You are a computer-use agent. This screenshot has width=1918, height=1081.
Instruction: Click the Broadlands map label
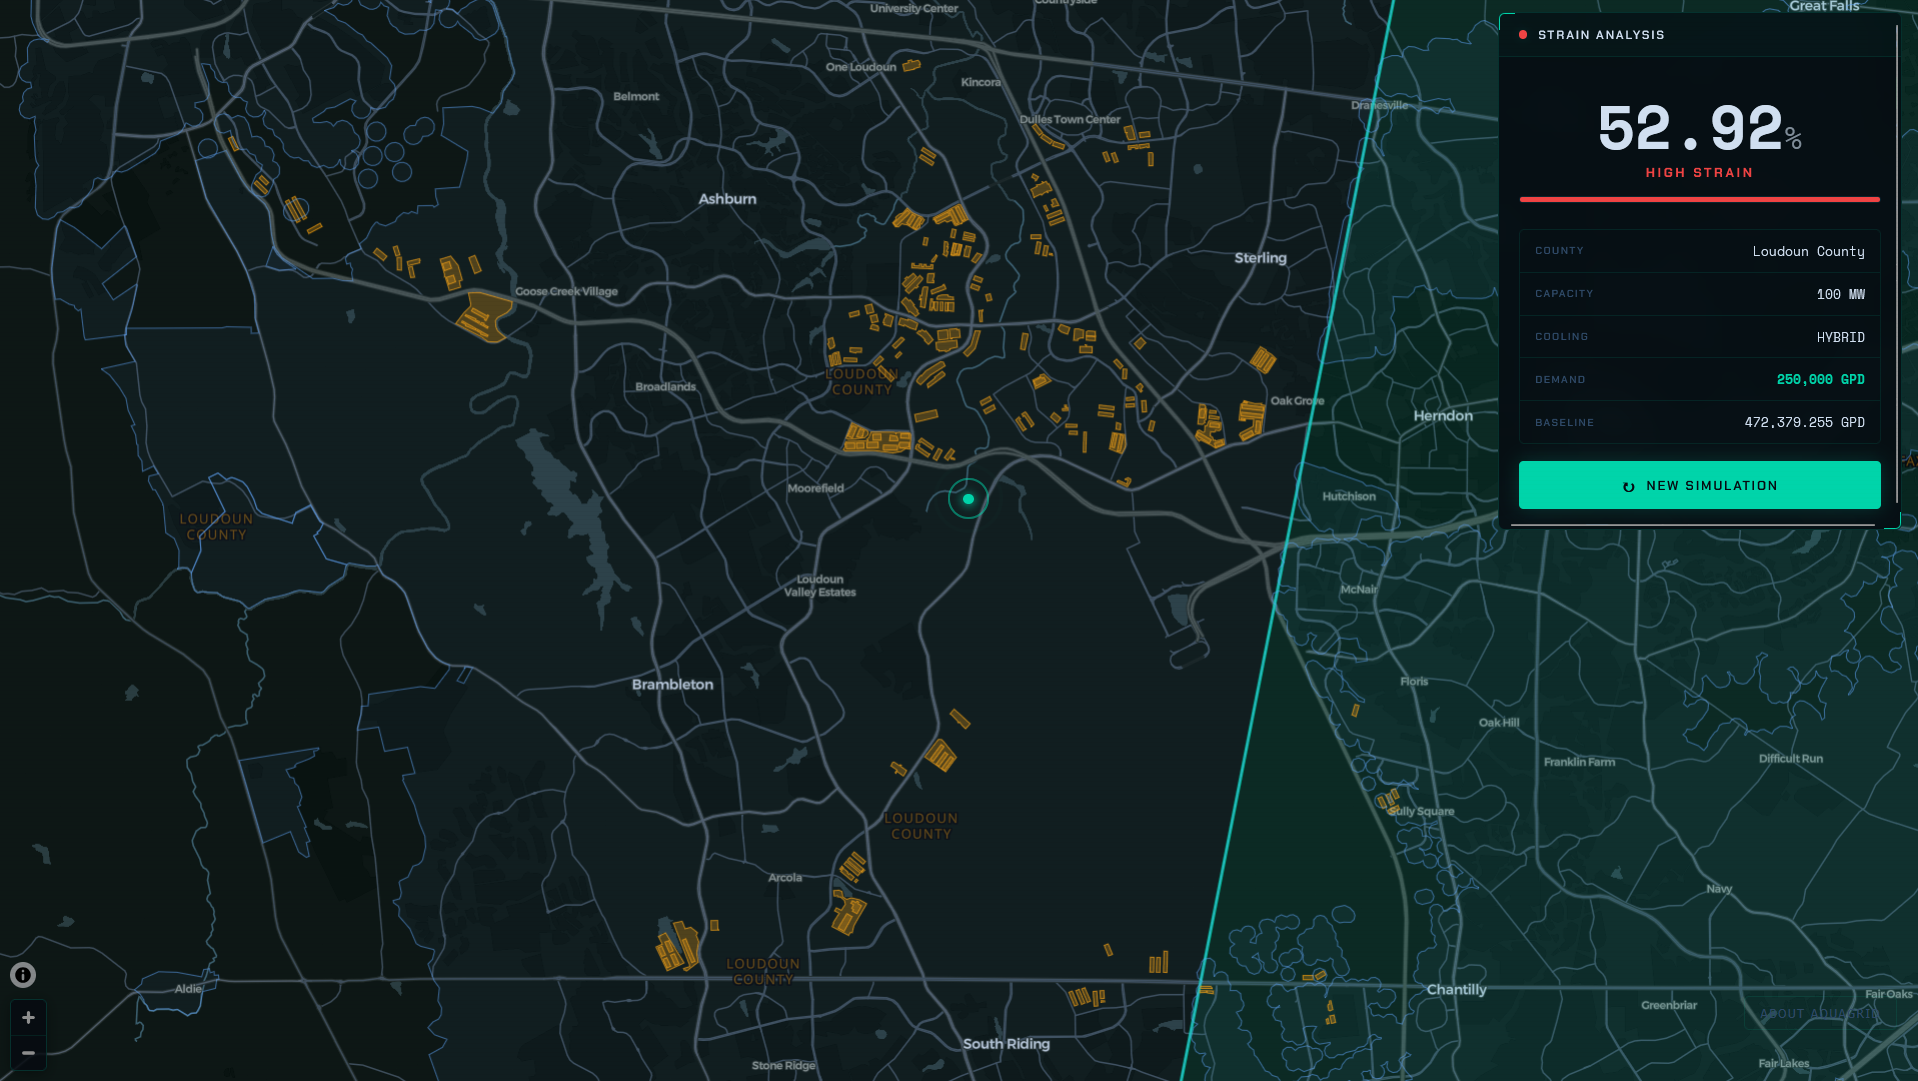point(665,387)
